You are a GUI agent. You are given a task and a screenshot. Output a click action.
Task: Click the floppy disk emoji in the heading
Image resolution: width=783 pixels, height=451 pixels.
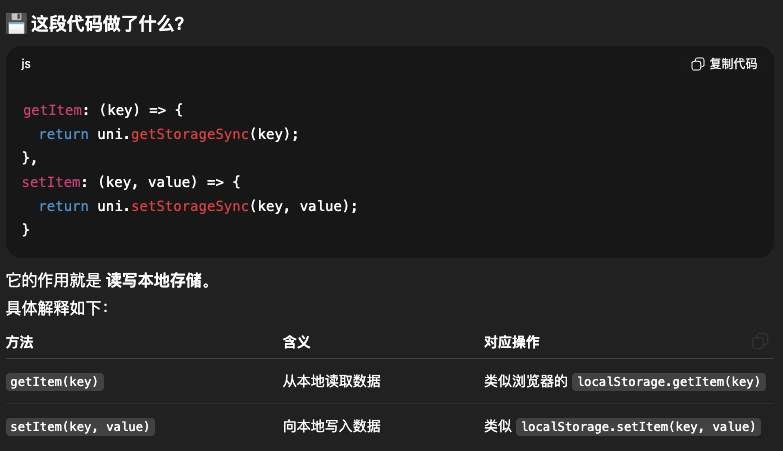pos(15,23)
